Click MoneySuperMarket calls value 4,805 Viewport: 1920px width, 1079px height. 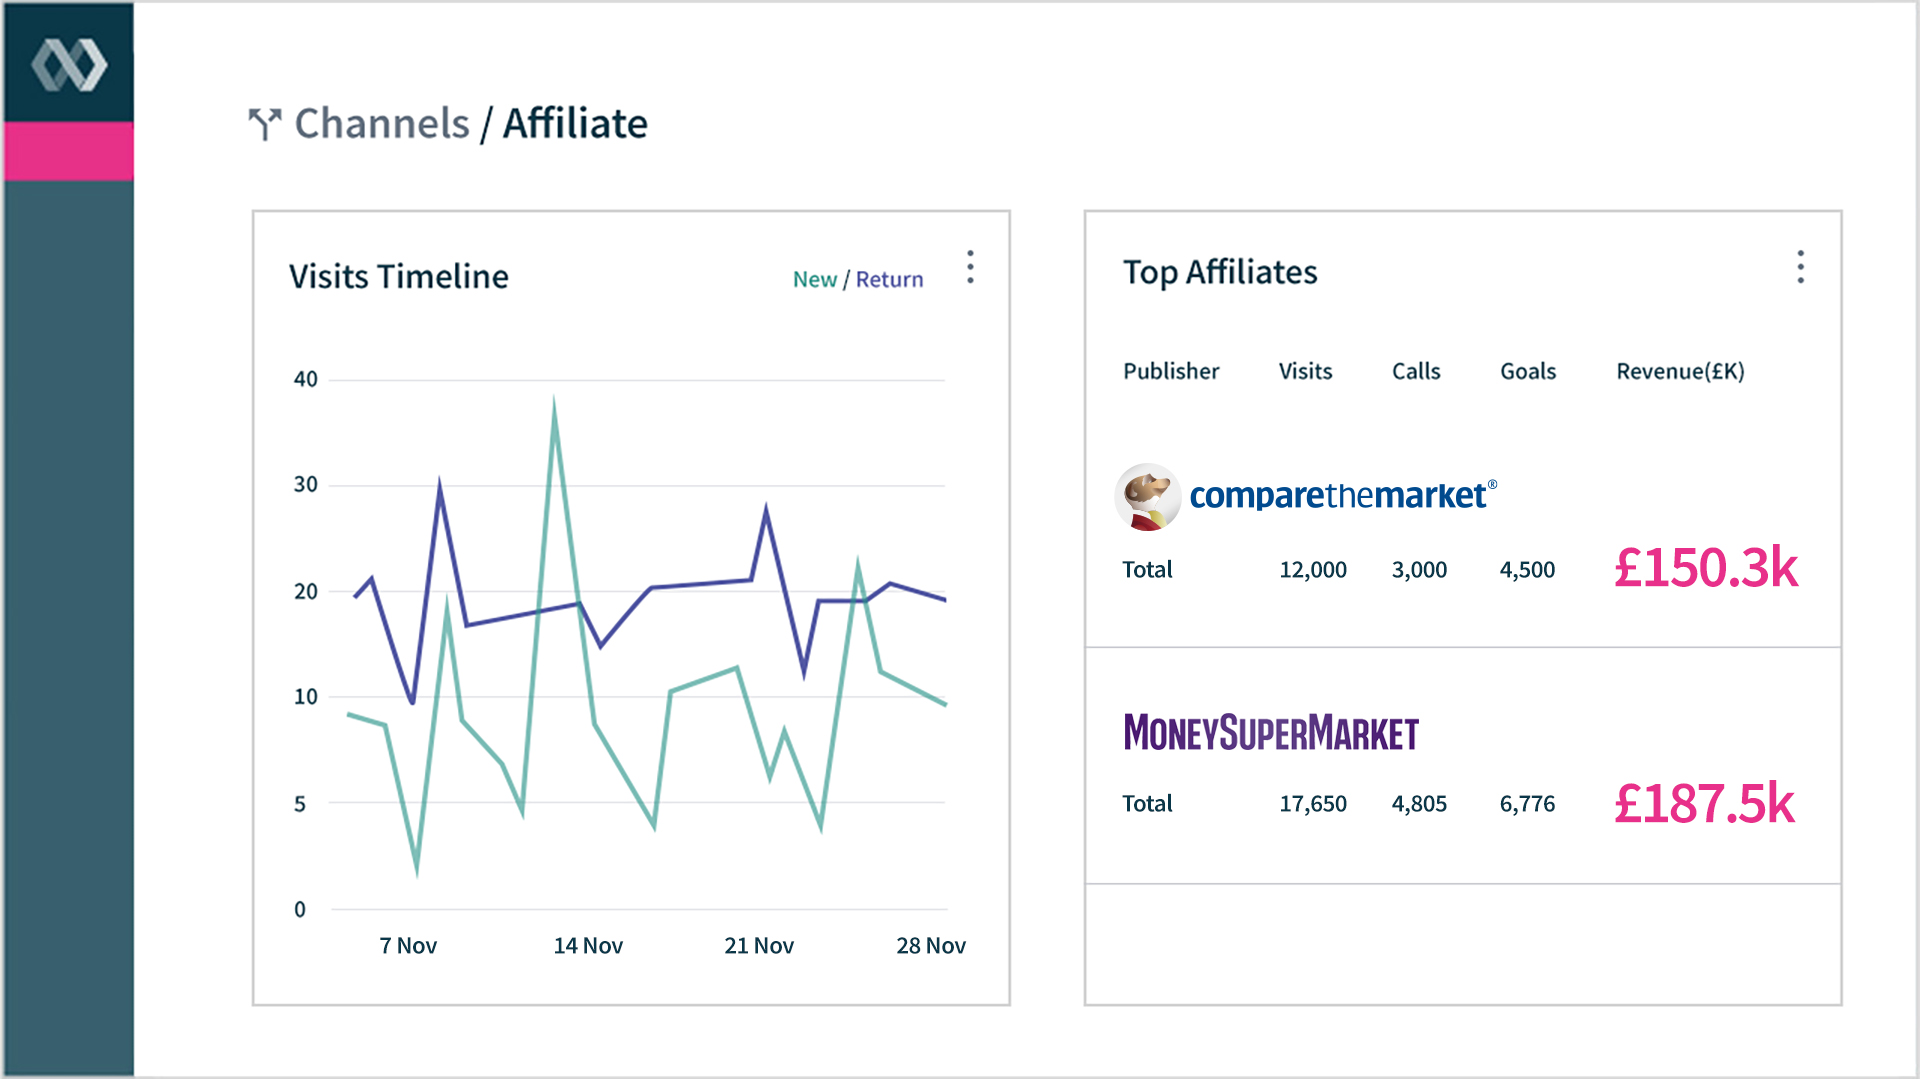click(1419, 804)
